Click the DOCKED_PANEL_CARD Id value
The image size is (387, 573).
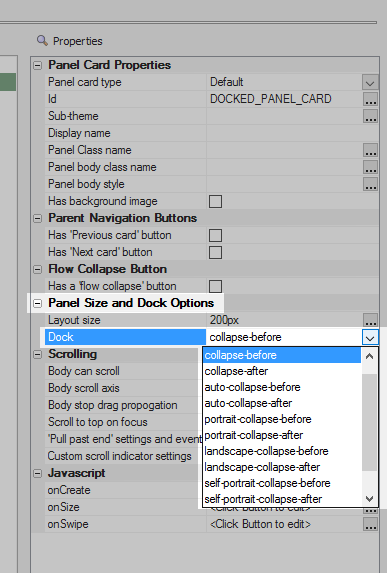pyautogui.click(x=271, y=99)
